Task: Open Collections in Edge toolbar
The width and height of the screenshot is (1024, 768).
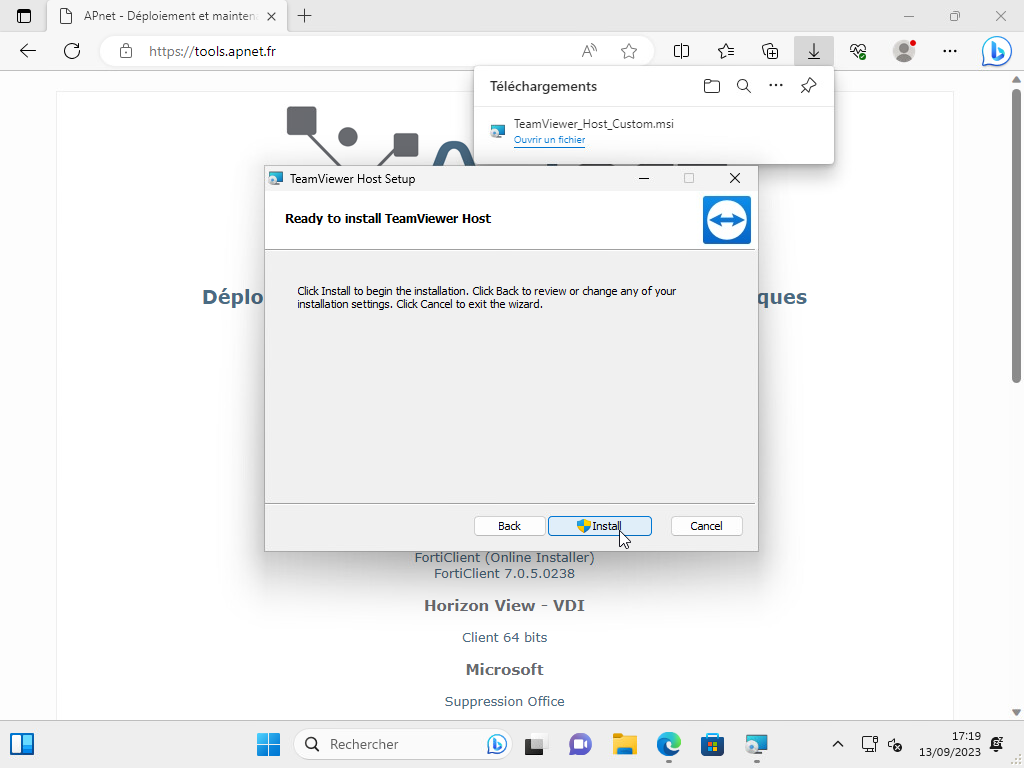Action: click(x=770, y=51)
